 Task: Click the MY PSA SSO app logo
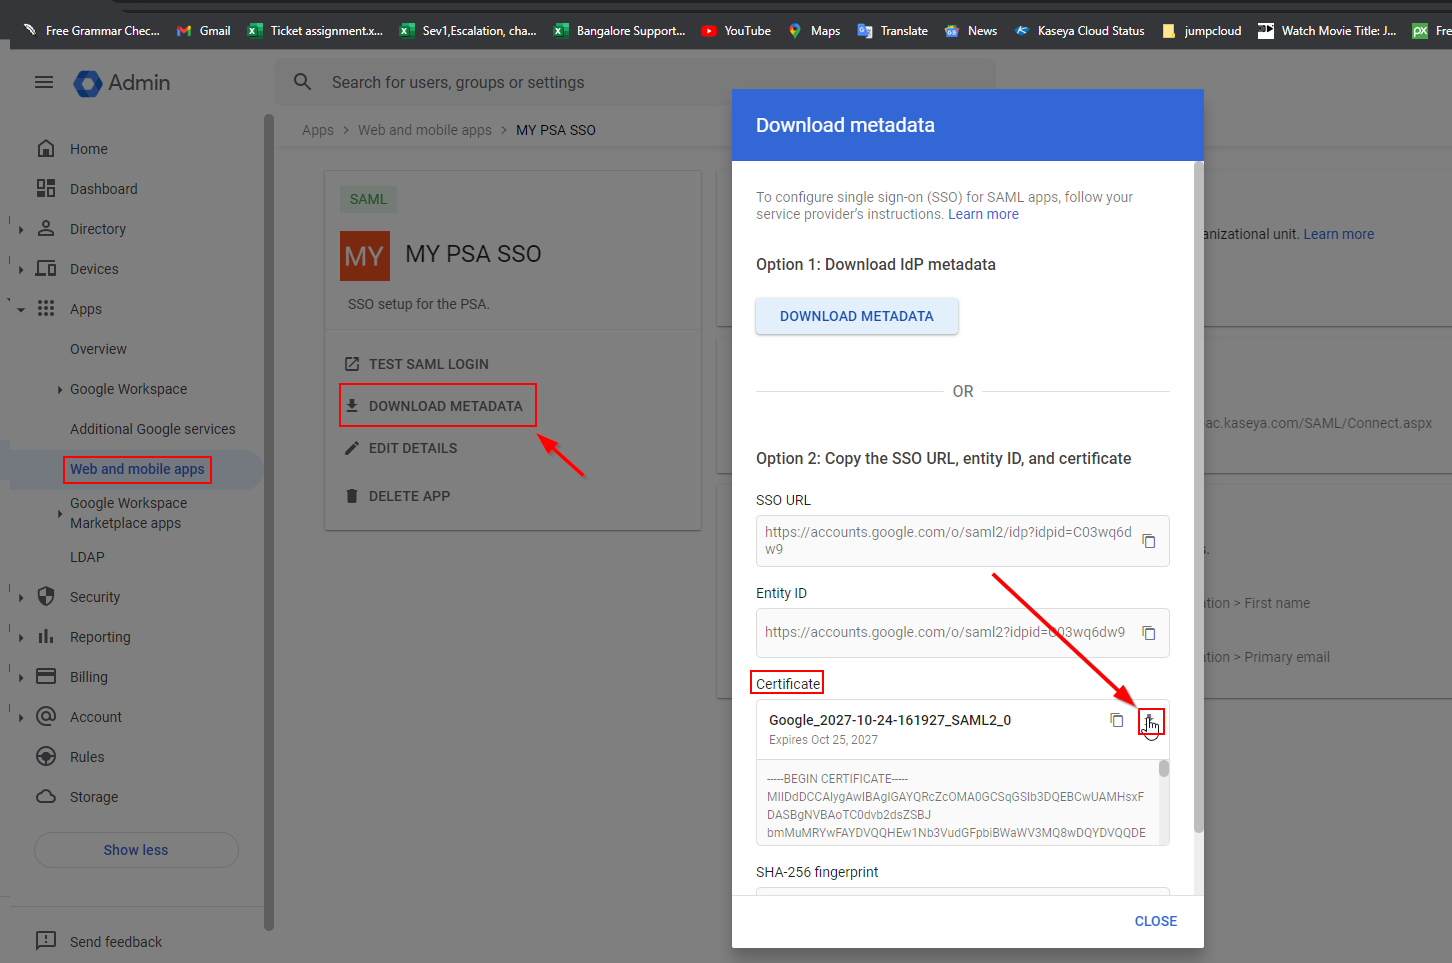coord(364,256)
